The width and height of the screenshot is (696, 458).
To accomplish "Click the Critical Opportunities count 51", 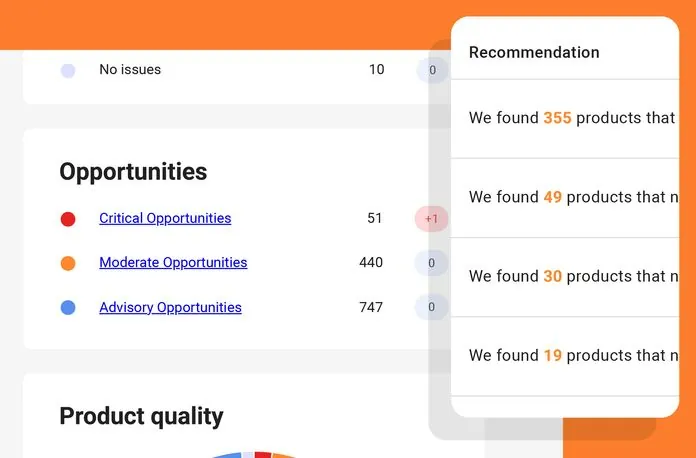I will 375,218.
